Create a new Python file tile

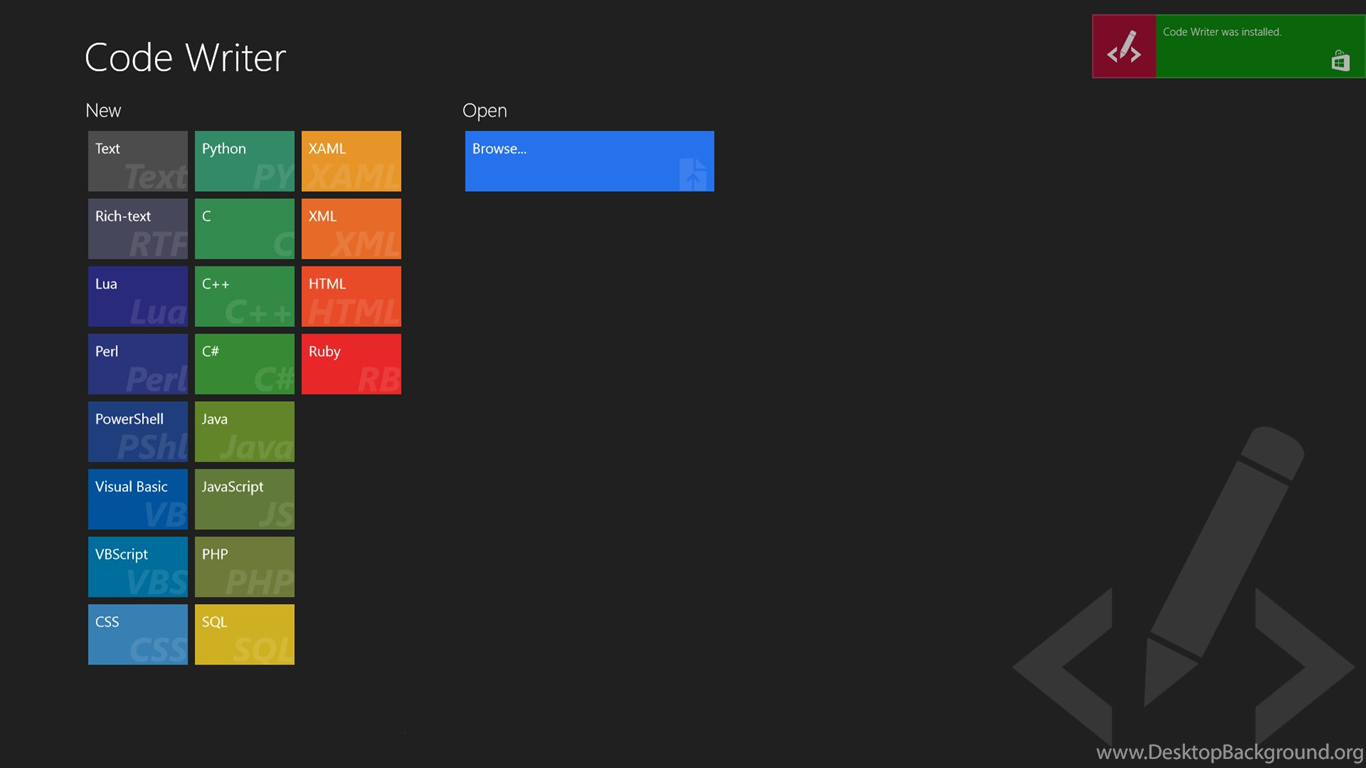(244, 161)
